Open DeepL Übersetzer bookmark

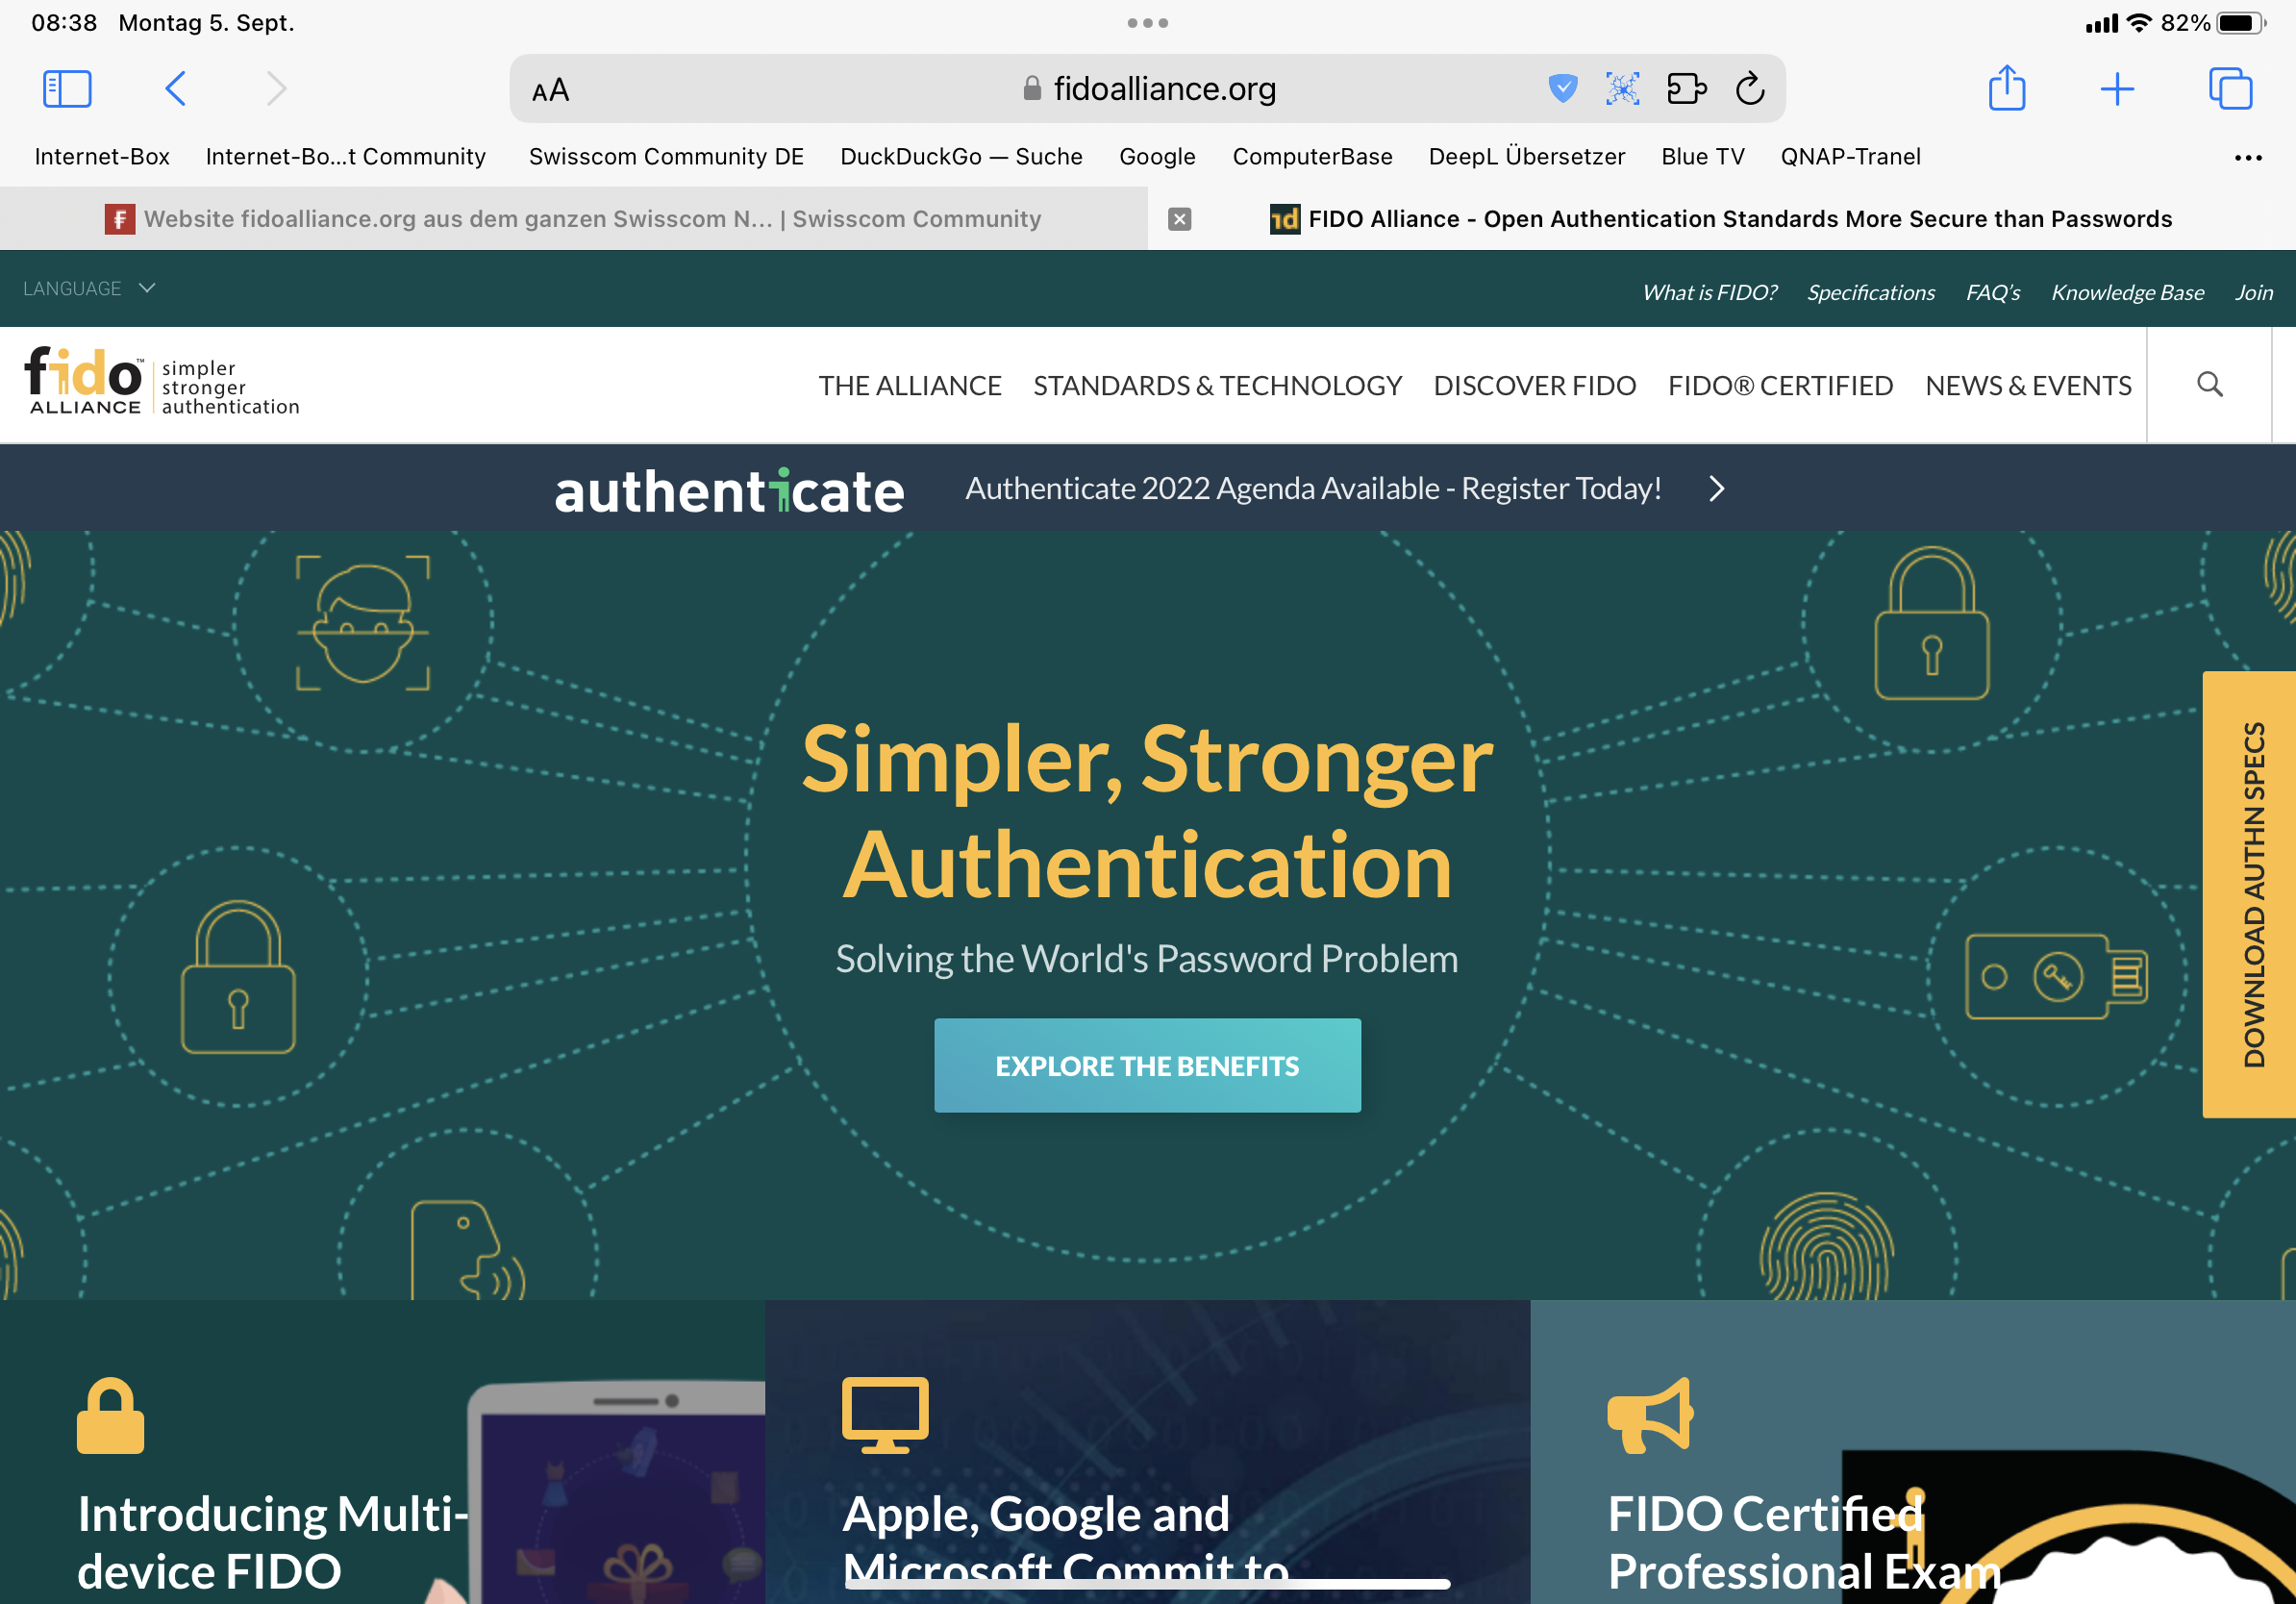point(1526,157)
